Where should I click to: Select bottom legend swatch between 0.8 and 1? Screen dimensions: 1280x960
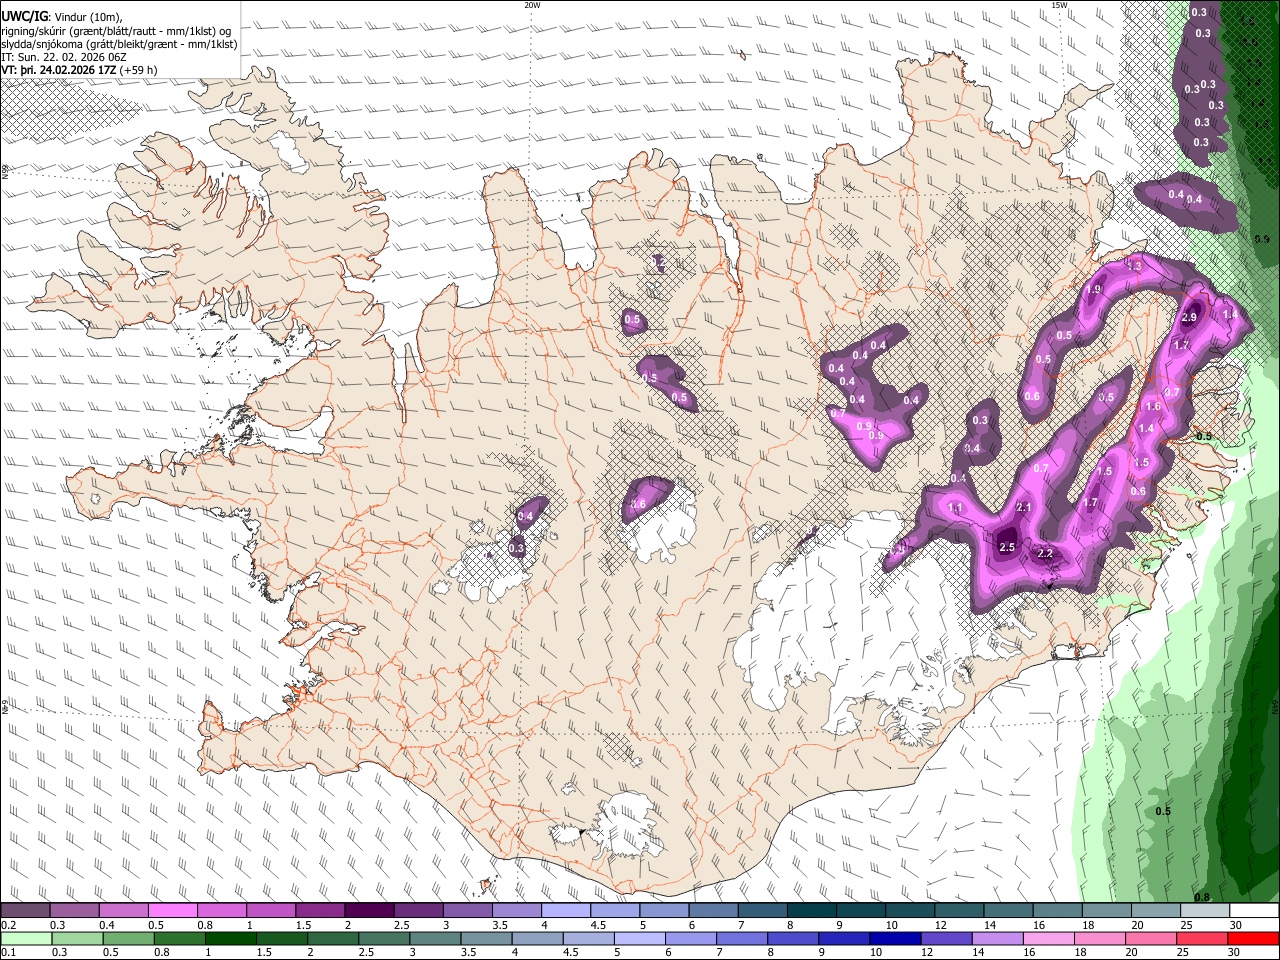click(x=179, y=939)
